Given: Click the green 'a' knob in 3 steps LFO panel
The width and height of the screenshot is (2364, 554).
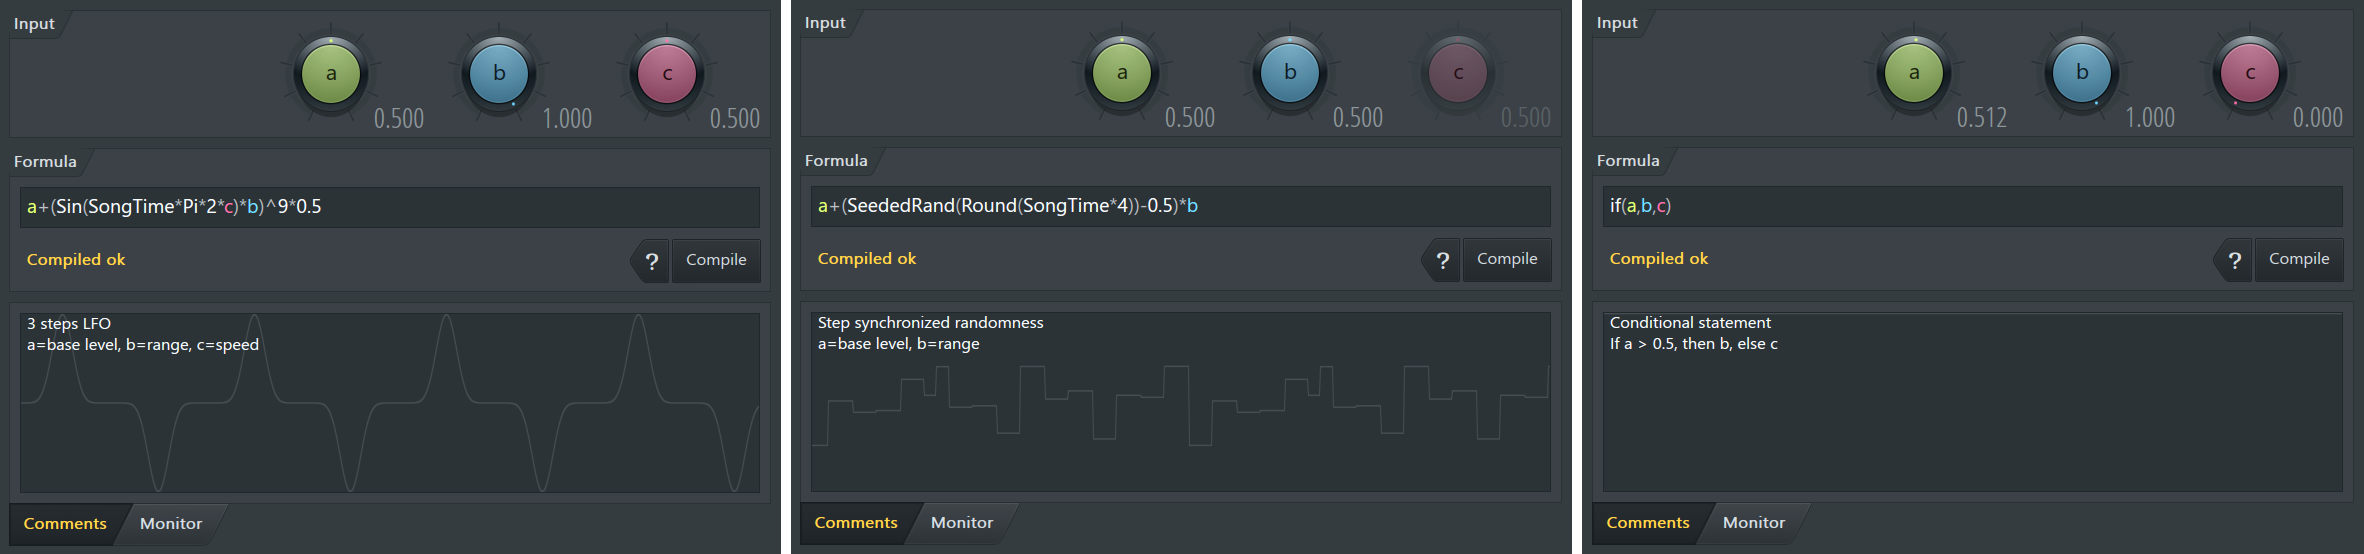Looking at the screenshot, I should click(331, 74).
